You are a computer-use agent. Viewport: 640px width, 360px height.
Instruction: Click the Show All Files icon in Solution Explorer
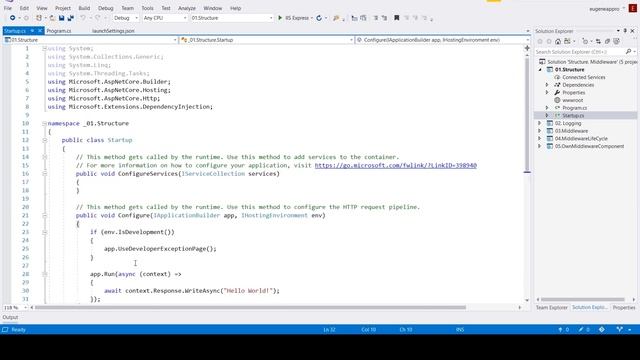pyautogui.click(x=616, y=41)
